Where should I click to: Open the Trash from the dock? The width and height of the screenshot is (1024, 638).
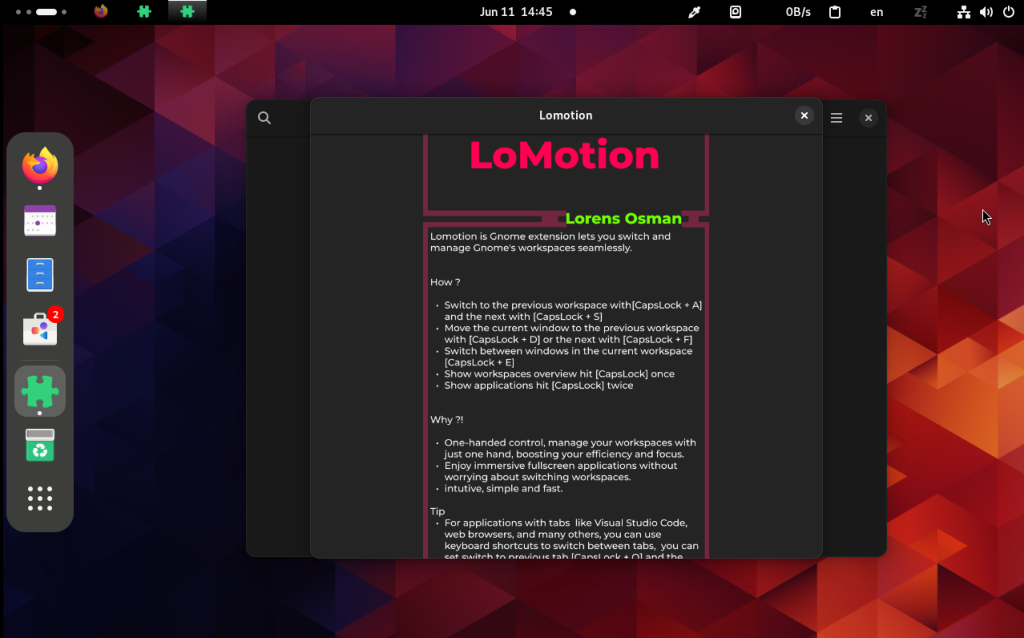tap(40, 445)
